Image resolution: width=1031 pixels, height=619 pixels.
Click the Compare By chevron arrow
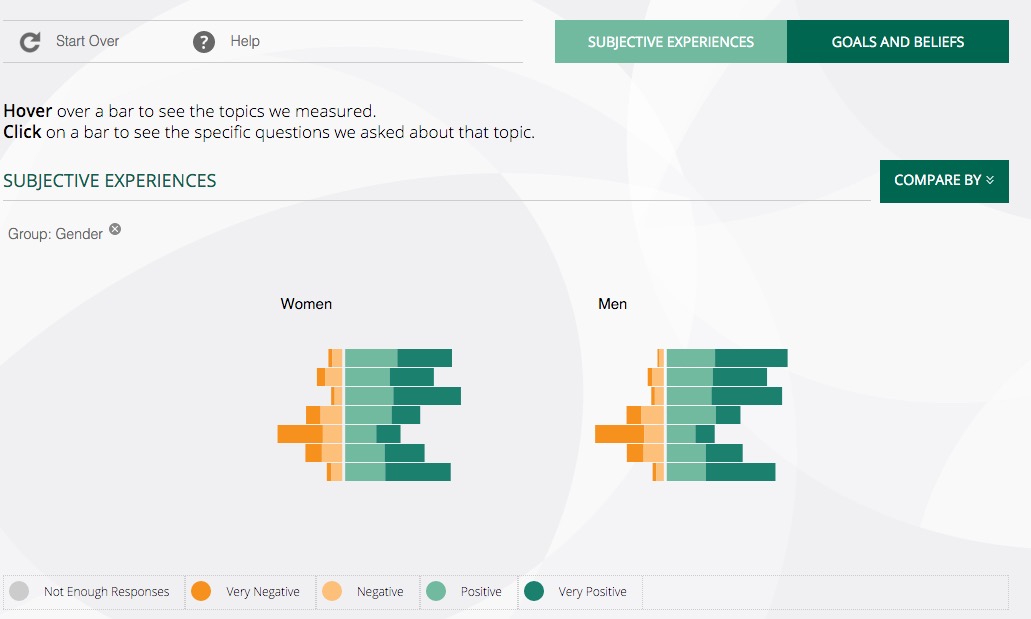point(990,180)
